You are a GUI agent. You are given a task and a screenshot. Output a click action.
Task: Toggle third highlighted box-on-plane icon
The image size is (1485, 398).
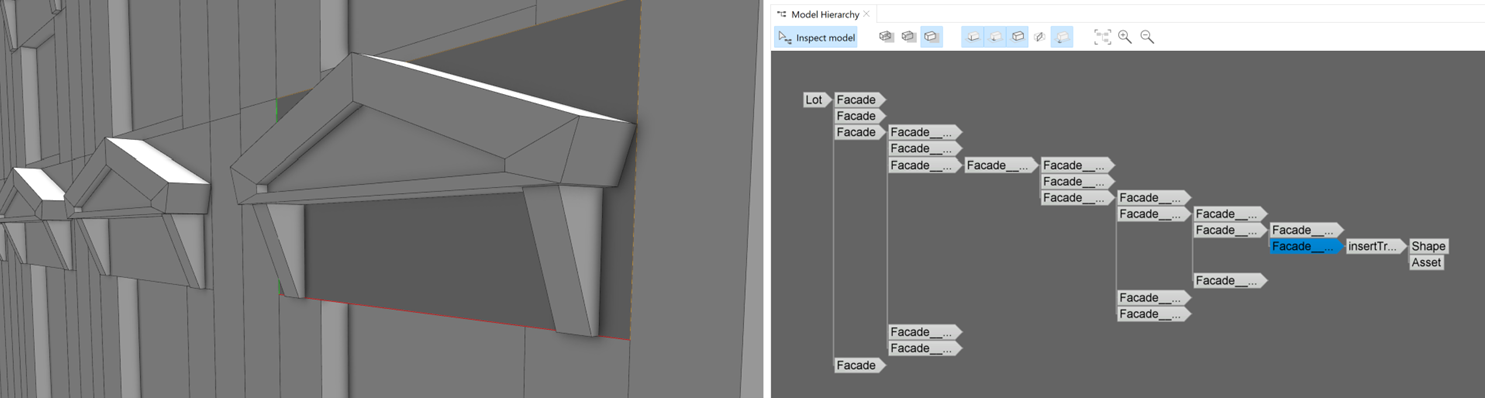tap(1017, 37)
